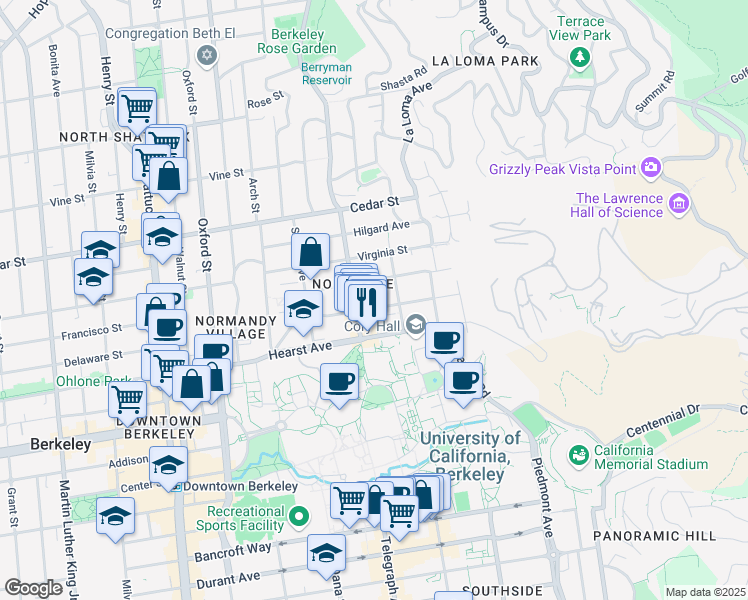Click the Shasta Rd street label
Viewport: 748px width, 600px height.
pyautogui.click(x=404, y=78)
